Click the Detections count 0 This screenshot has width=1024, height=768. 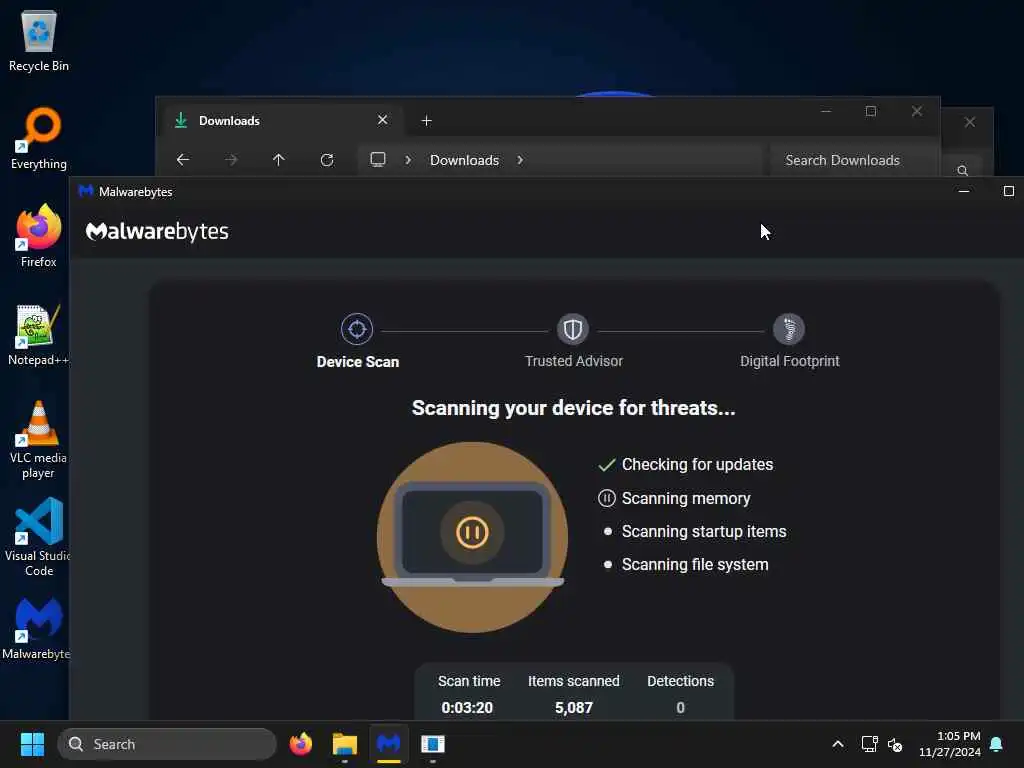coord(680,708)
